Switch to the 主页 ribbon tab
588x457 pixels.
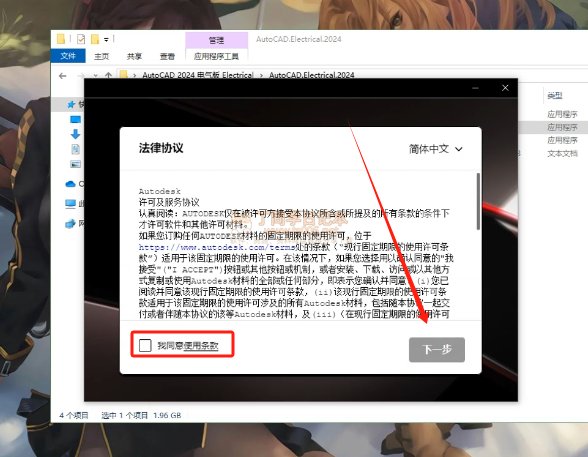(101, 56)
